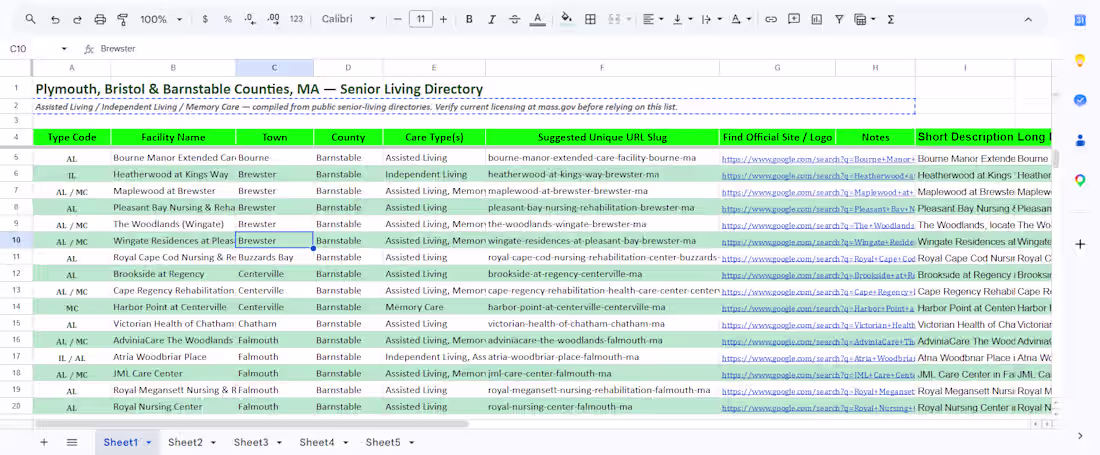Switch to the Sheet5 tab

pyautogui.click(x=383, y=442)
